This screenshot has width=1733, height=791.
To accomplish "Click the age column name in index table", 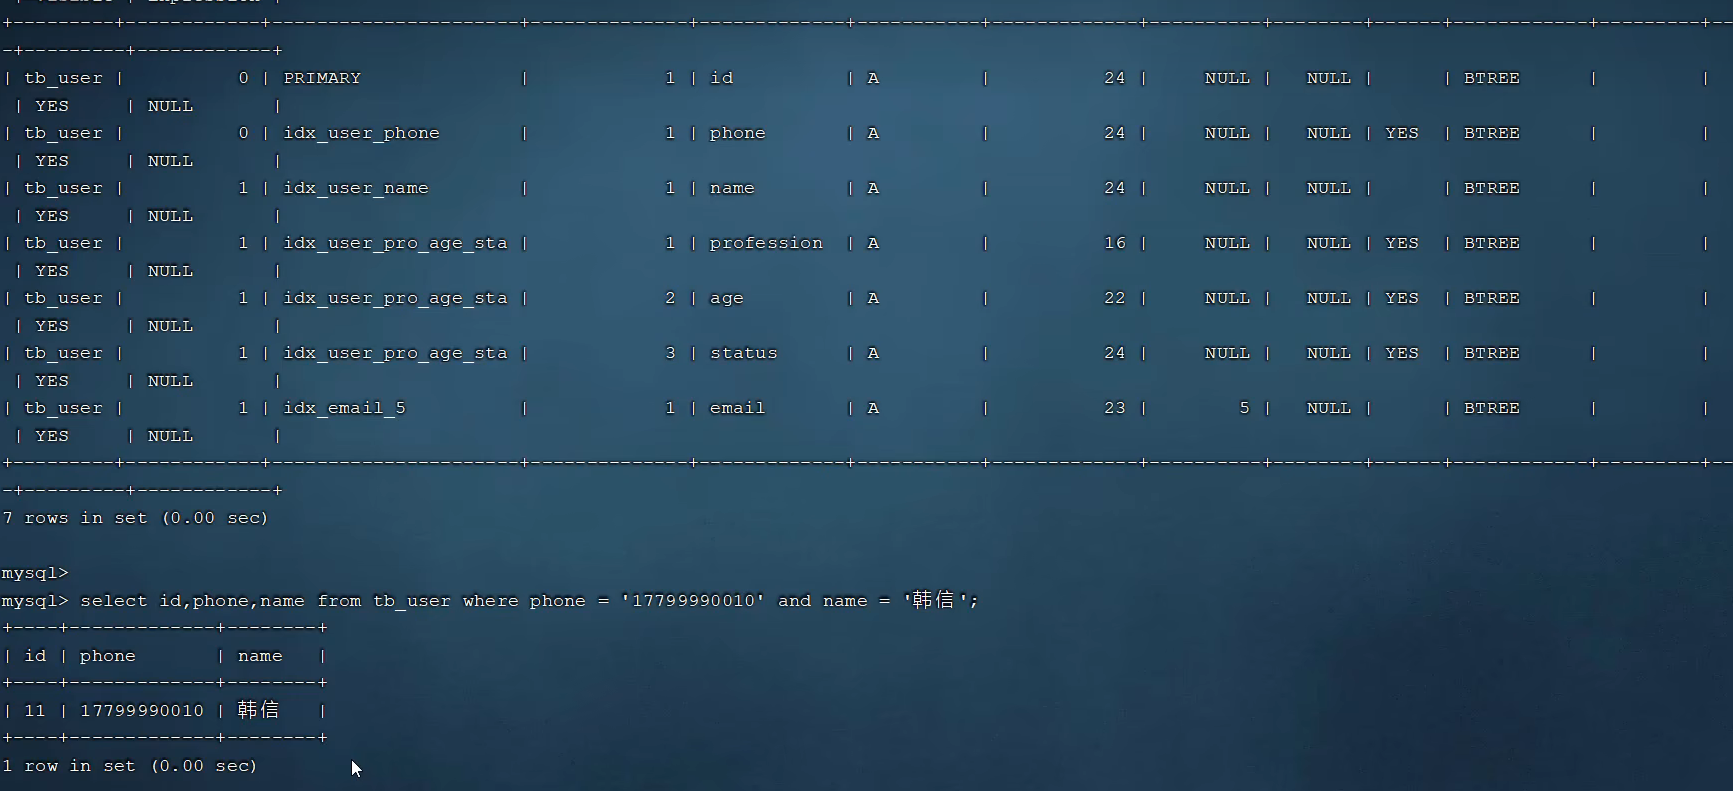I will (726, 298).
